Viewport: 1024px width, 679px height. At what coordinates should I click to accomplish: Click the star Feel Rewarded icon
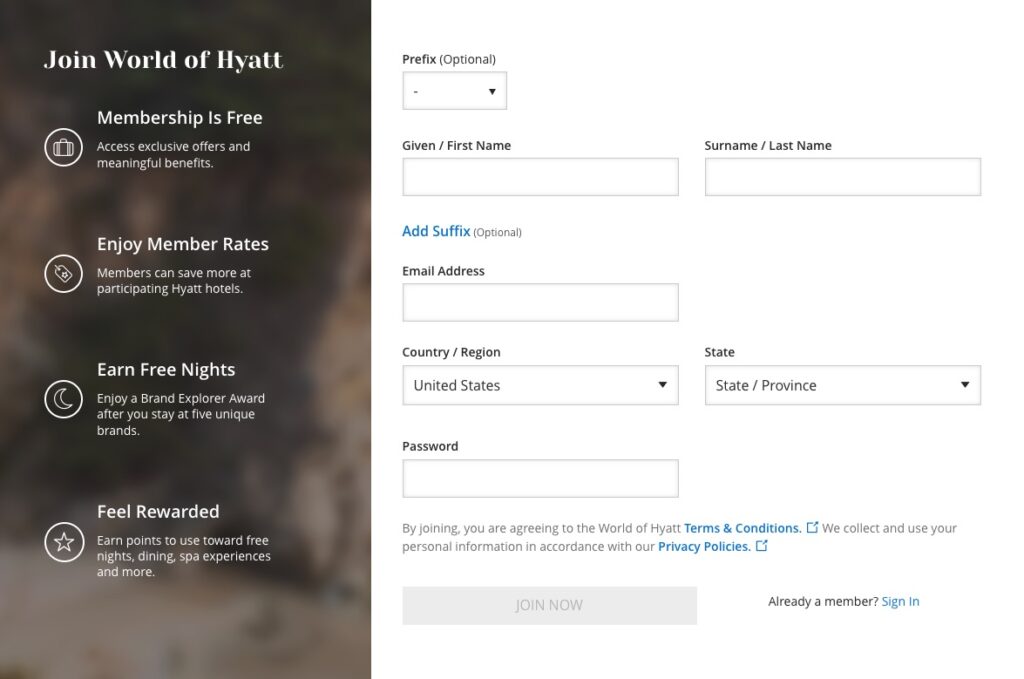pyautogui.click(x=63, y=542)
